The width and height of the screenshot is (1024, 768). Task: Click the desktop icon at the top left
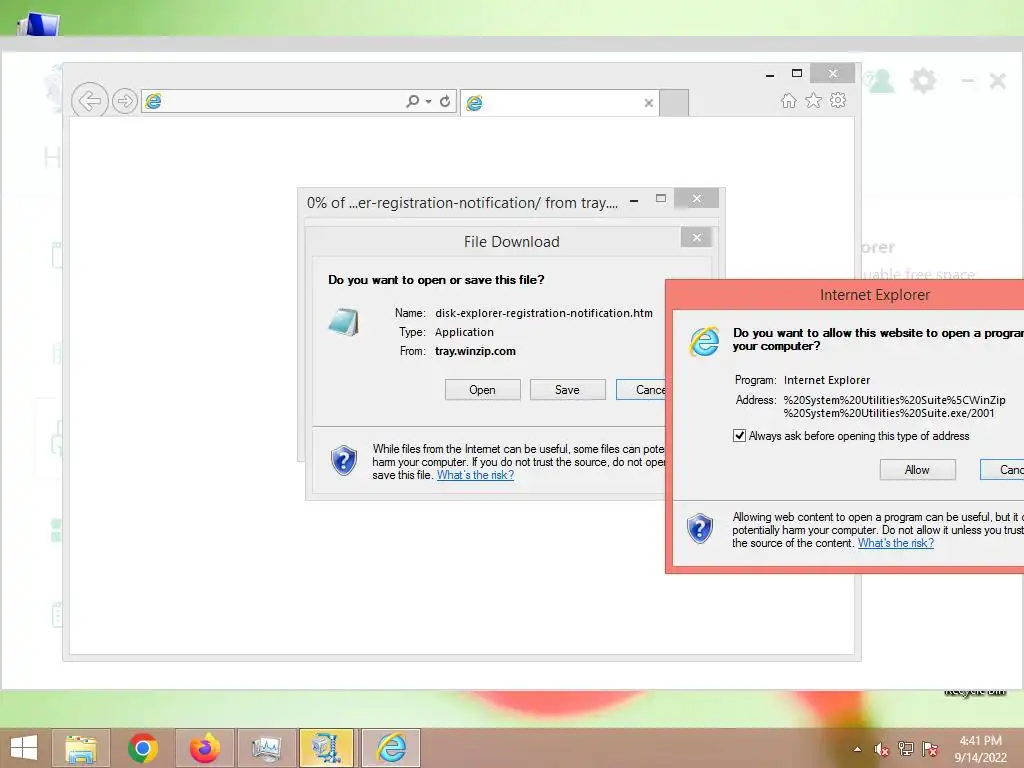point(39,24)
